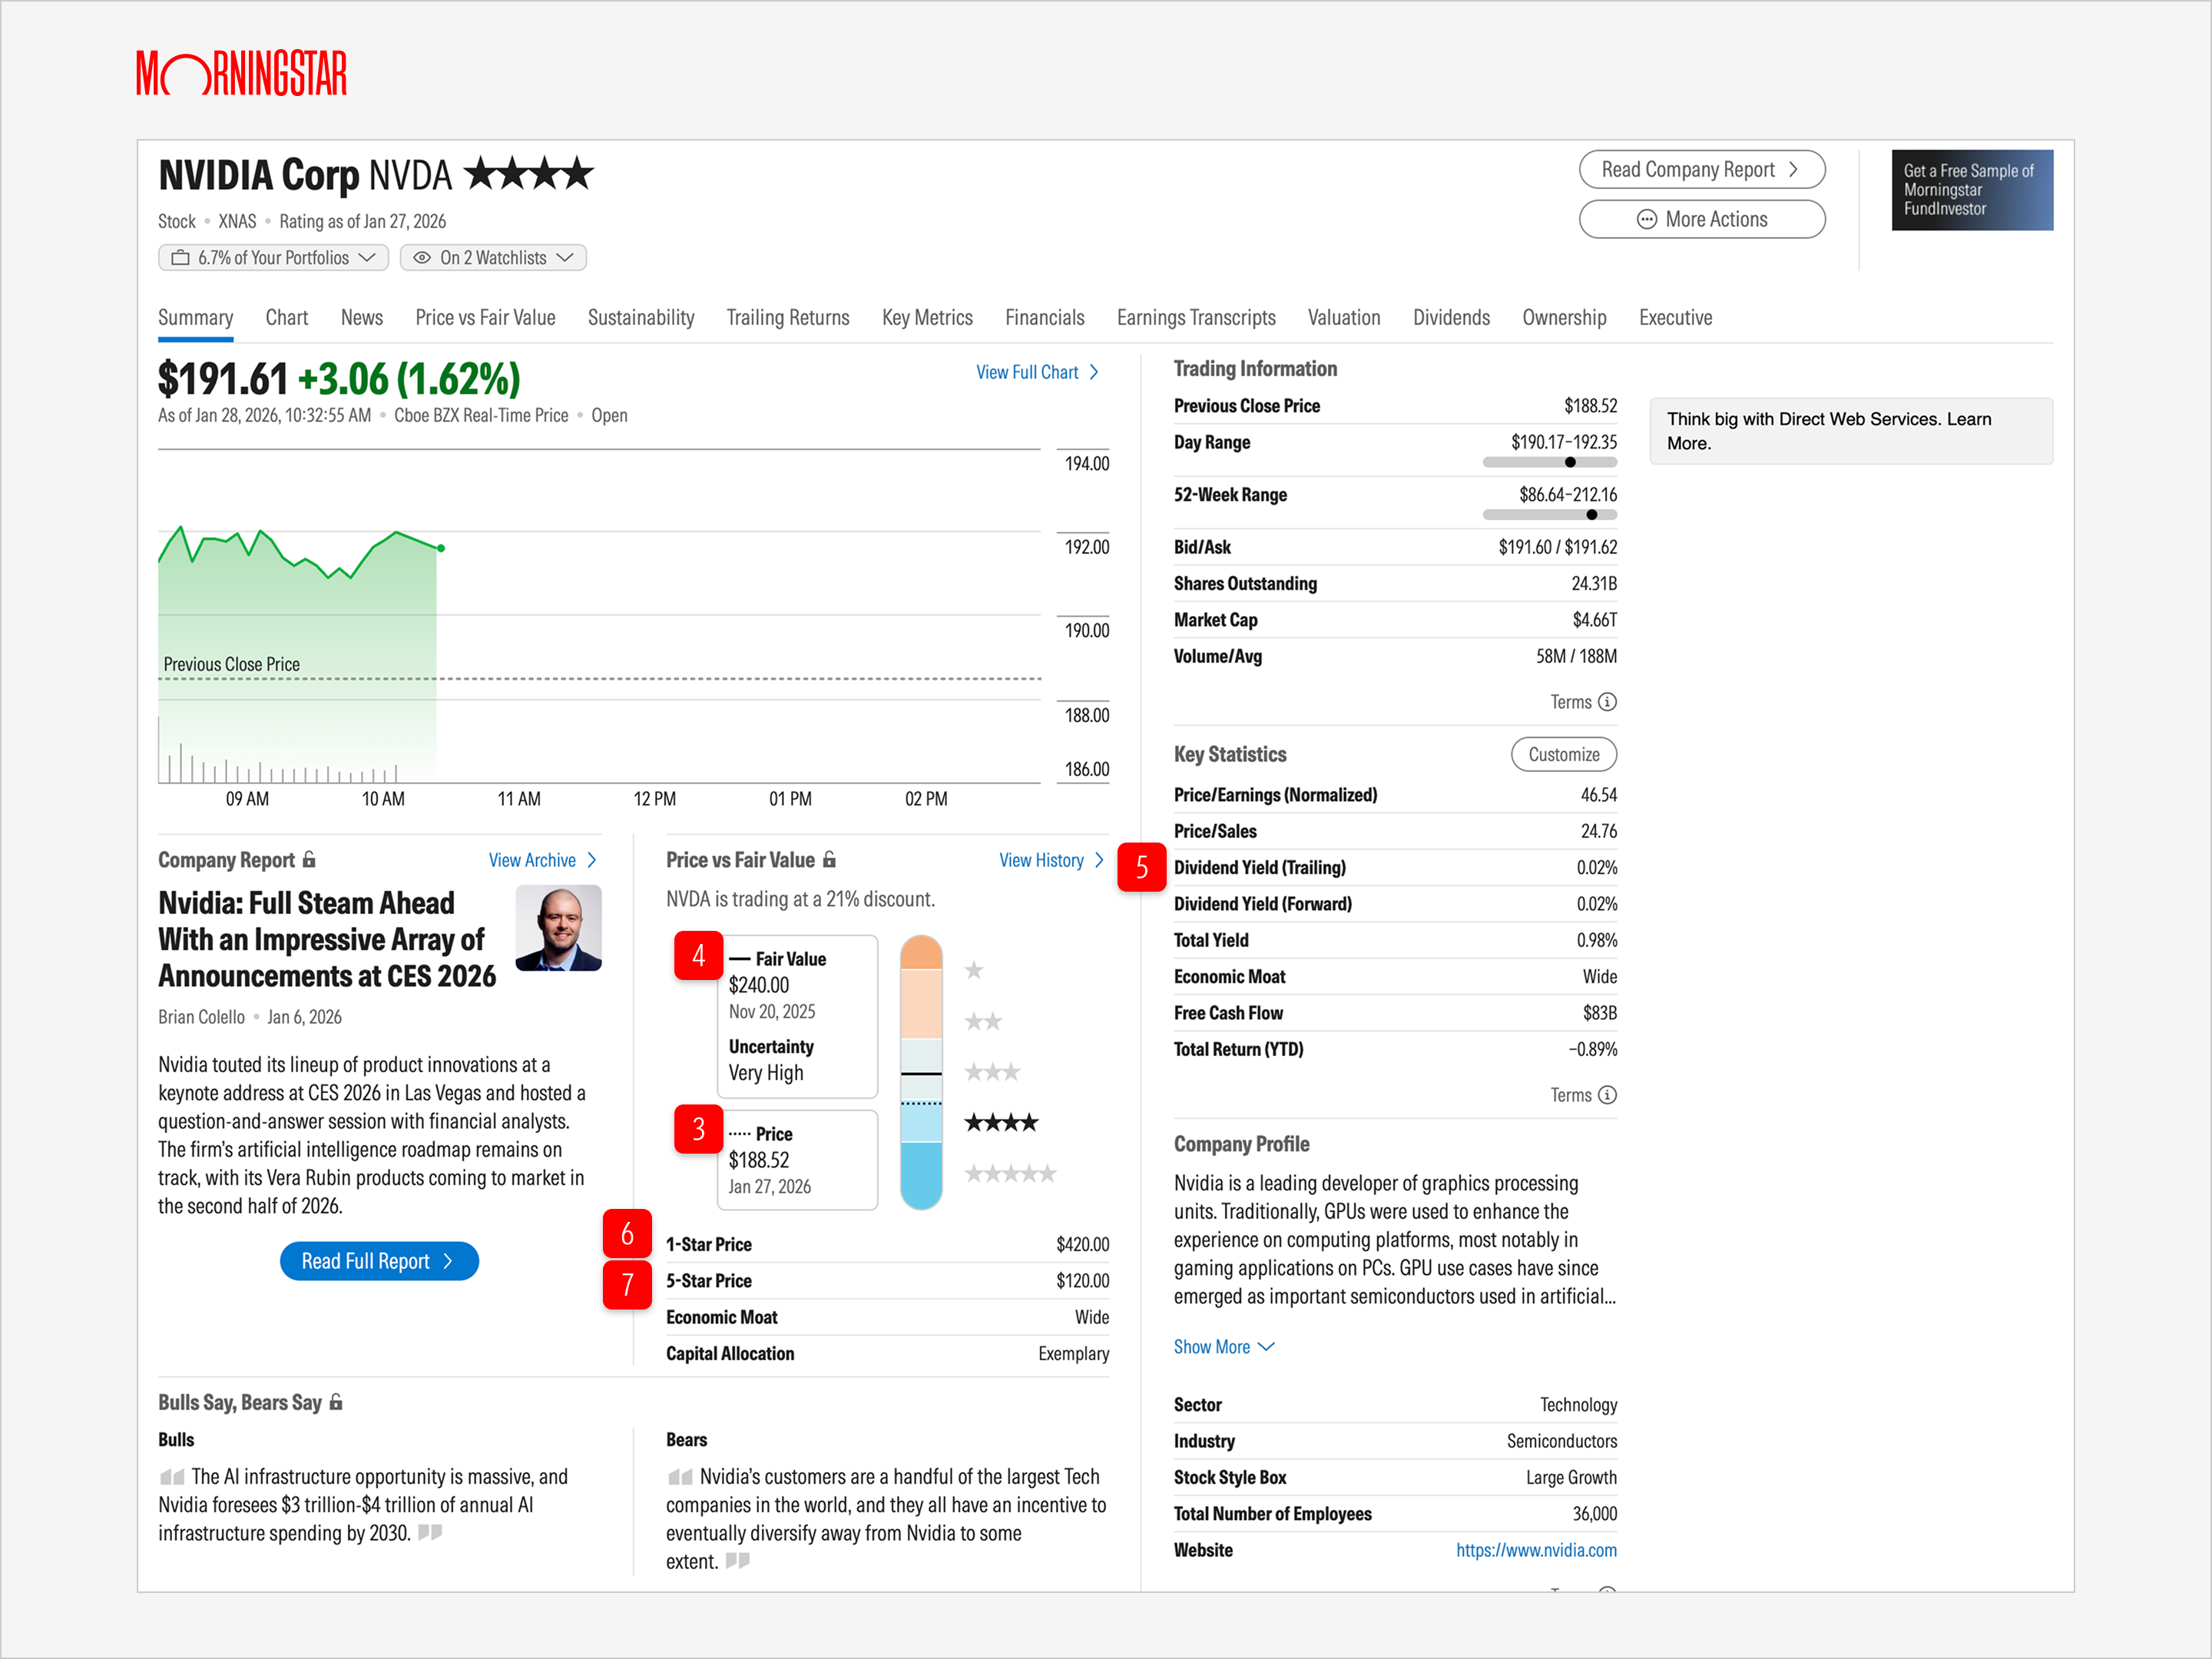Open the Morningstar FundInvestor sample ad

click(x=1972, y=190)
